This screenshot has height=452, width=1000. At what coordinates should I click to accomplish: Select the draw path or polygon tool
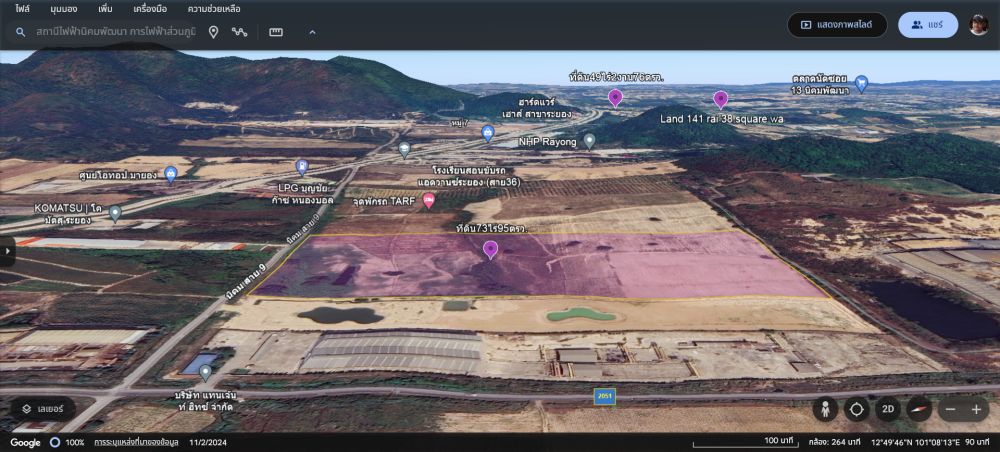240,32
